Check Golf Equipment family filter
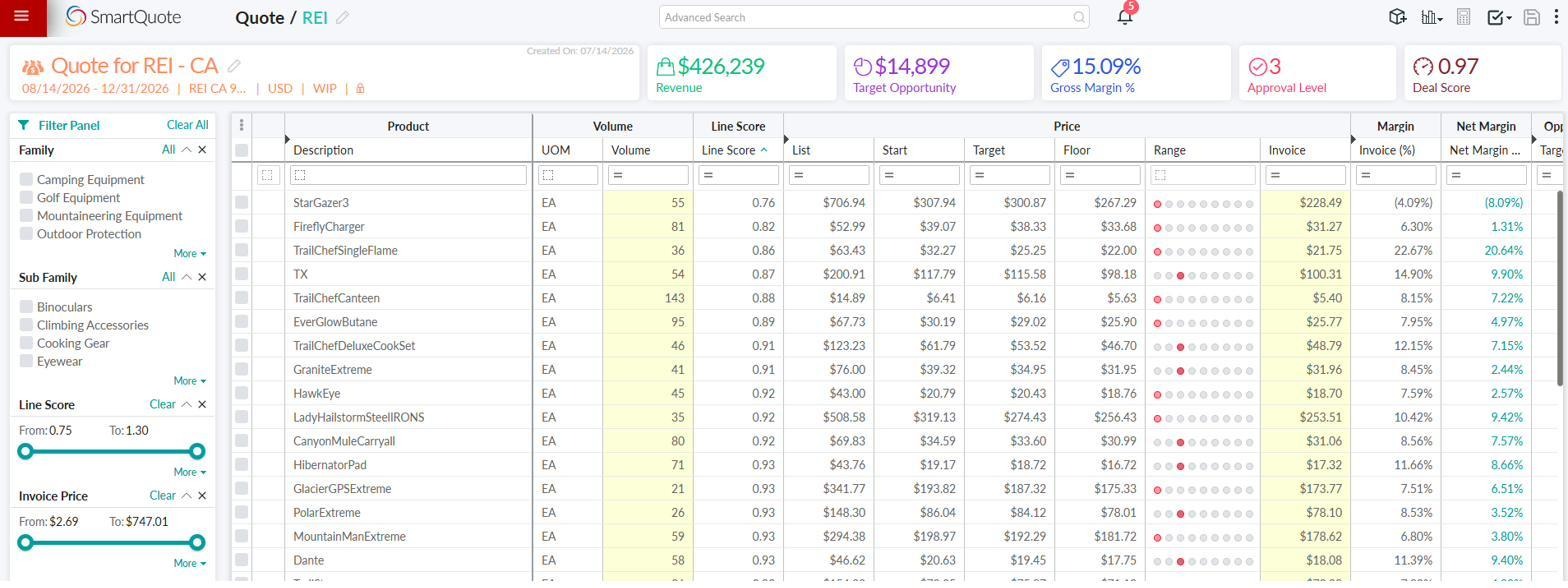The width and height of the screenshot is (1568, 588). pos(26,197)
